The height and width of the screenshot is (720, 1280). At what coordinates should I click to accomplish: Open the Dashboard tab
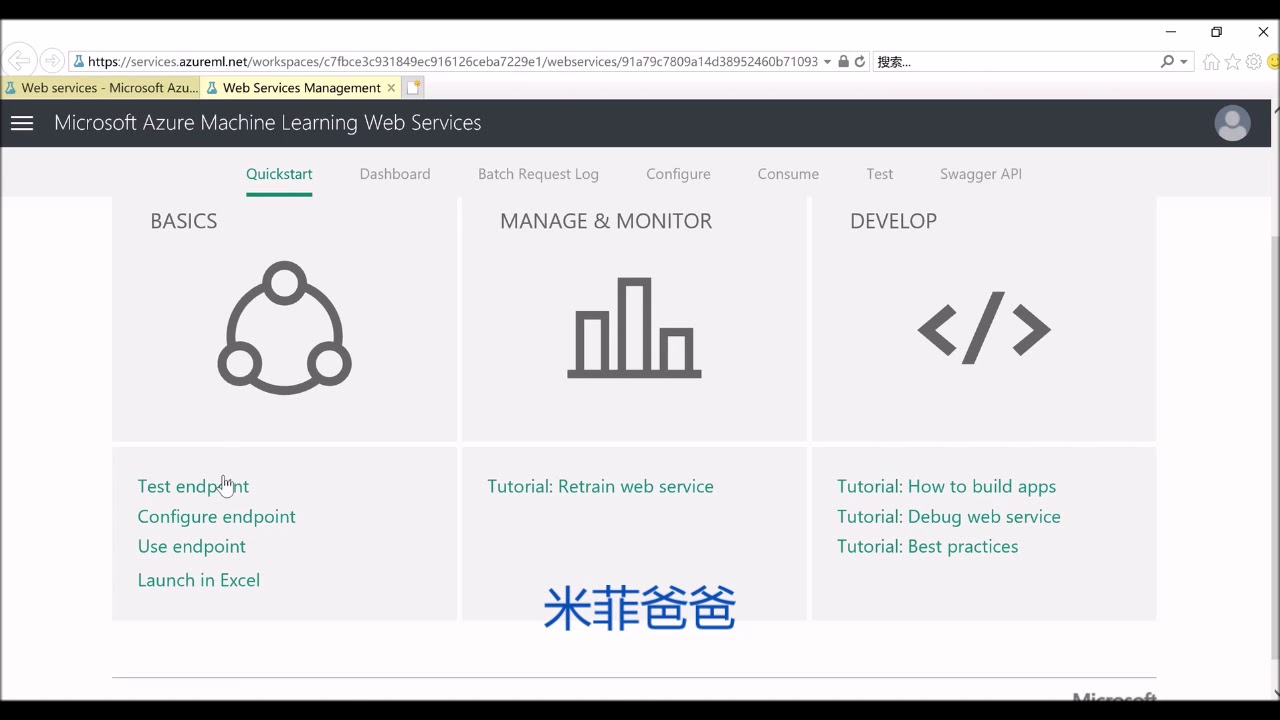[395, 174]
